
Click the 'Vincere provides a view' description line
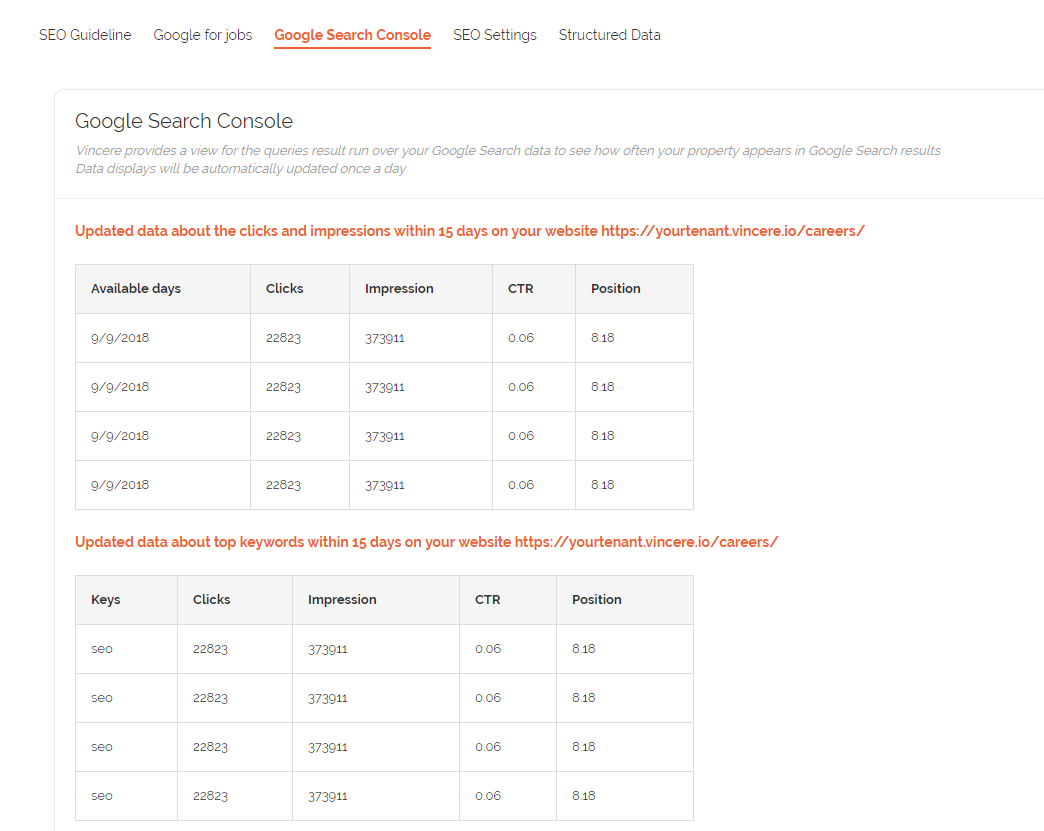tap(507, 150)
